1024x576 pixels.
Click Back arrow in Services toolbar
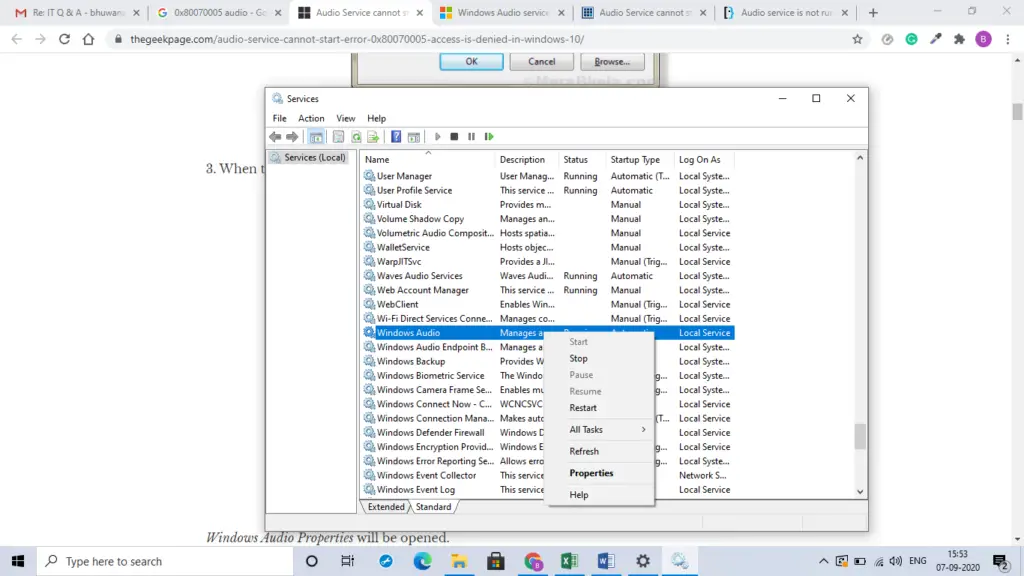275,136
